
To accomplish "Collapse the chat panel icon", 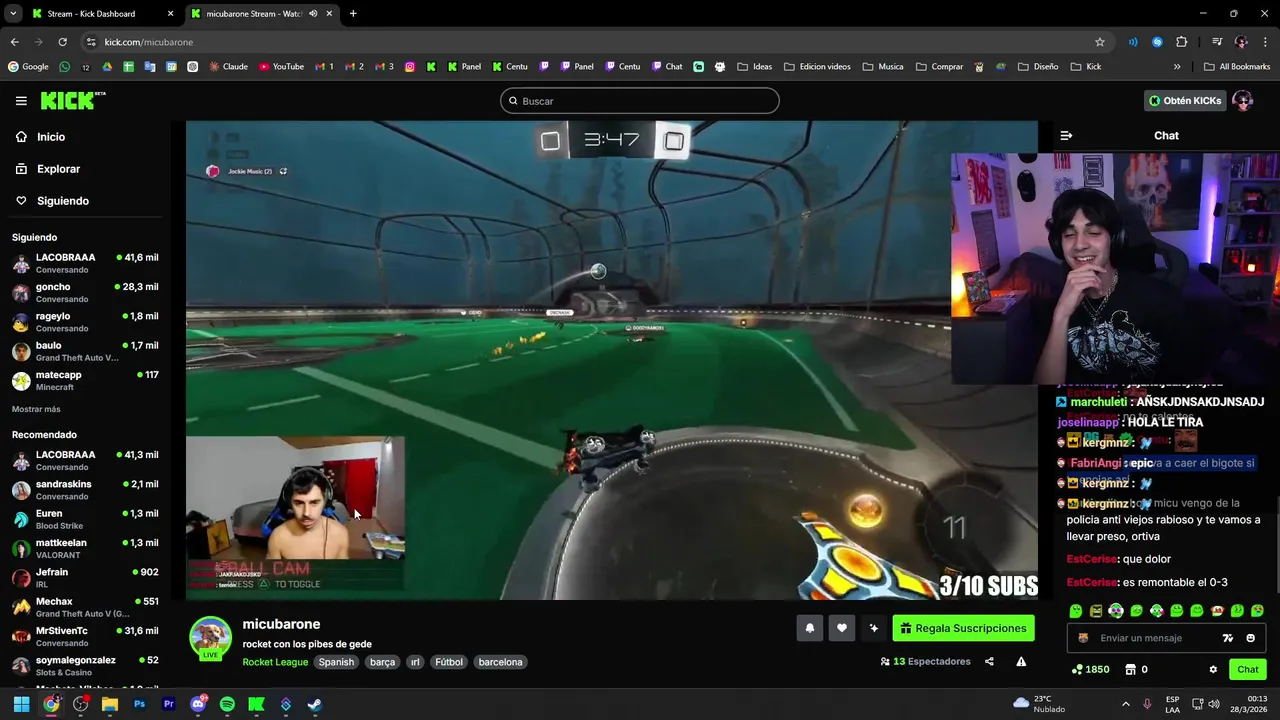I will click(1066, 136).
